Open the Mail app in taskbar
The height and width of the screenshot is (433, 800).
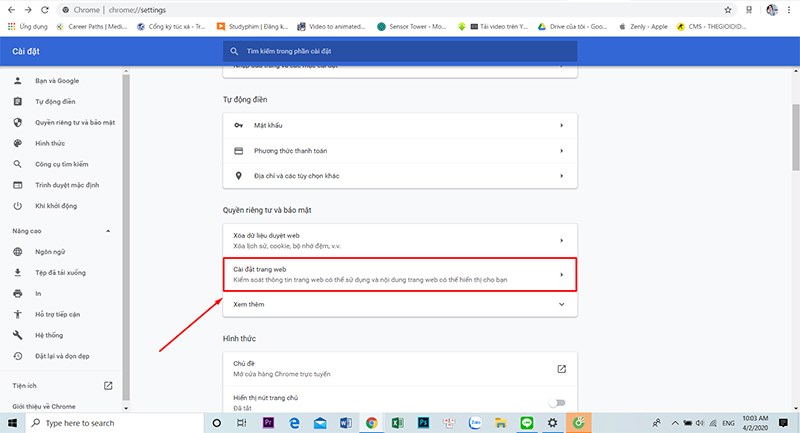[x=320, y=422]
